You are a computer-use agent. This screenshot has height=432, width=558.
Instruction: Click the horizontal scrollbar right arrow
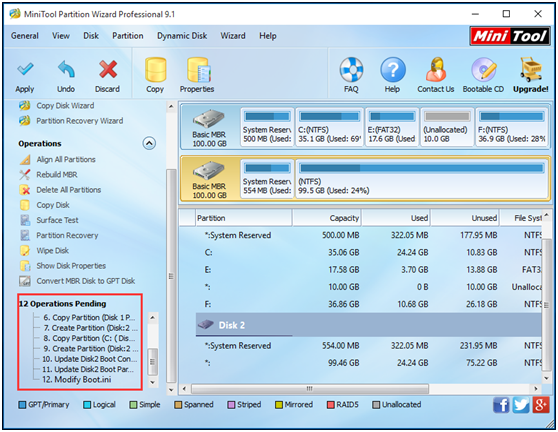(536, 389)
